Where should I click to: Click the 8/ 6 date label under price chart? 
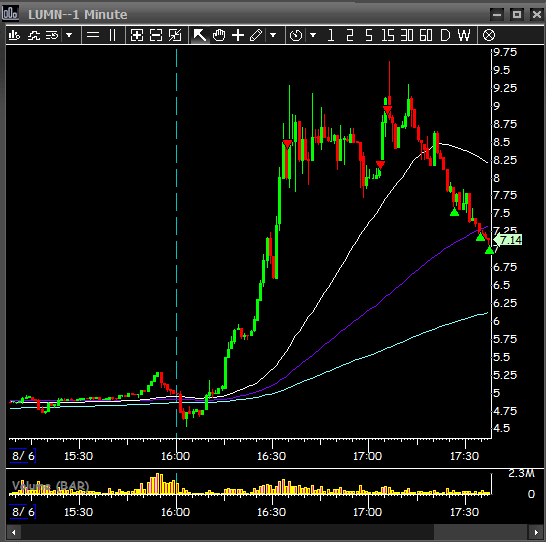click(23, 456)
